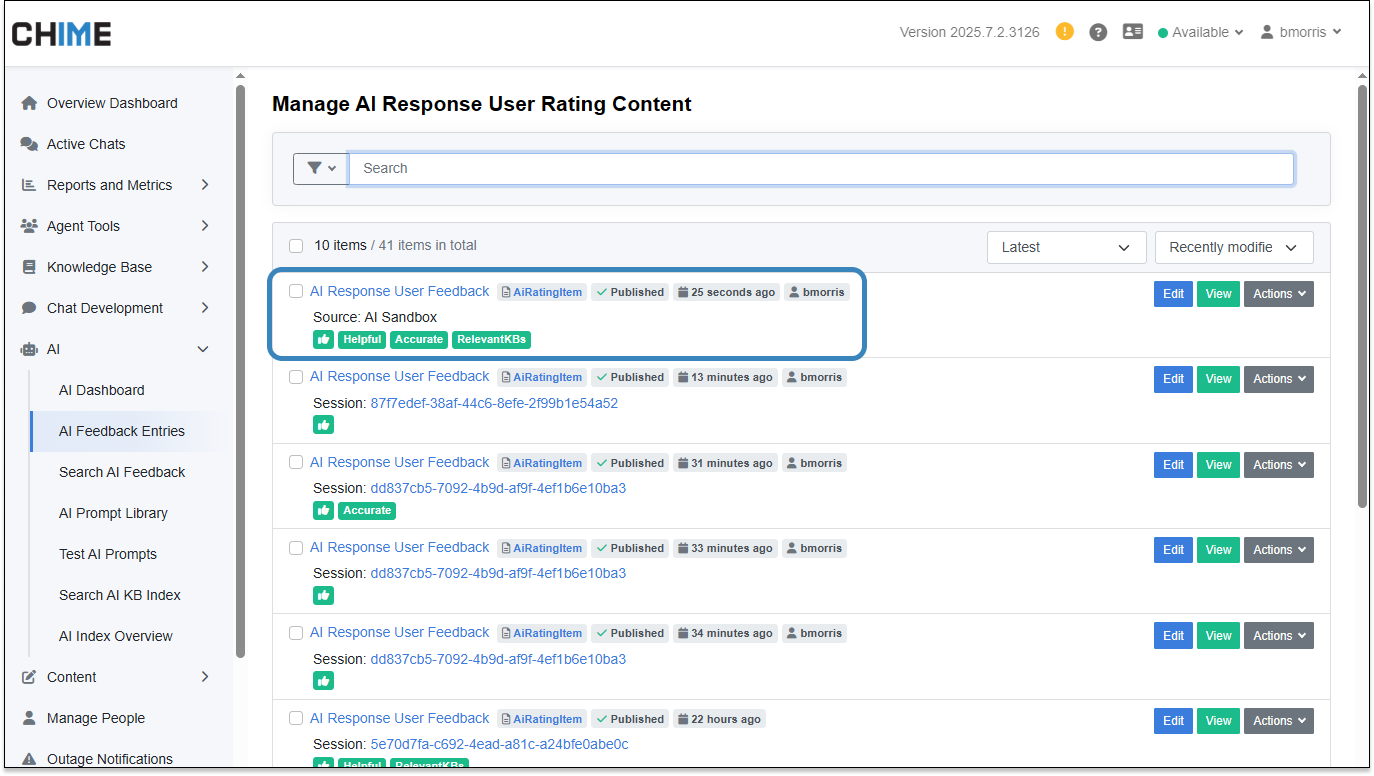The width and height of the screenshot is (1374, 776).
Task: Check the box for the 34 minutes ago entry
Action: click(296, 633)
